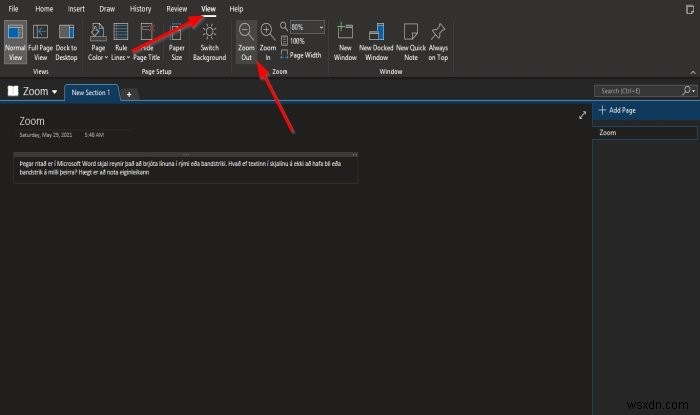Click the notebook icon beside Zoom
Screen dimensions: 700x415
click(13, 91)
